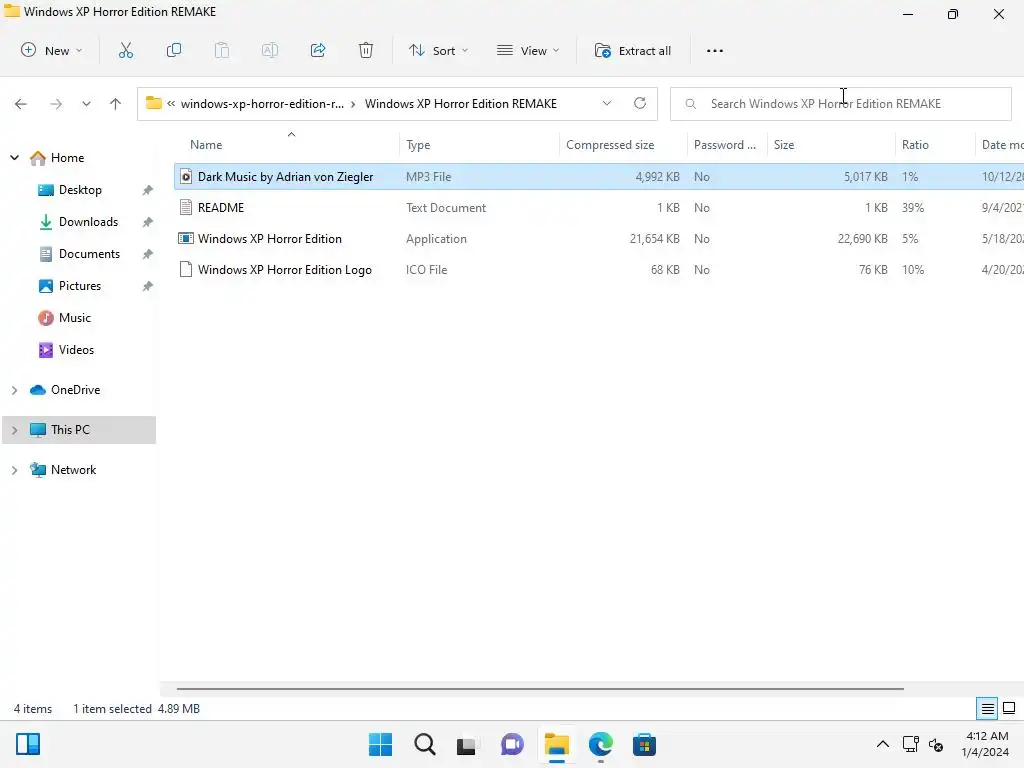The height and width of the screenshot is (768, 1024).
Task: Click the muted volume tray icon
Action: pyautogui.click(x=936, y=744)
